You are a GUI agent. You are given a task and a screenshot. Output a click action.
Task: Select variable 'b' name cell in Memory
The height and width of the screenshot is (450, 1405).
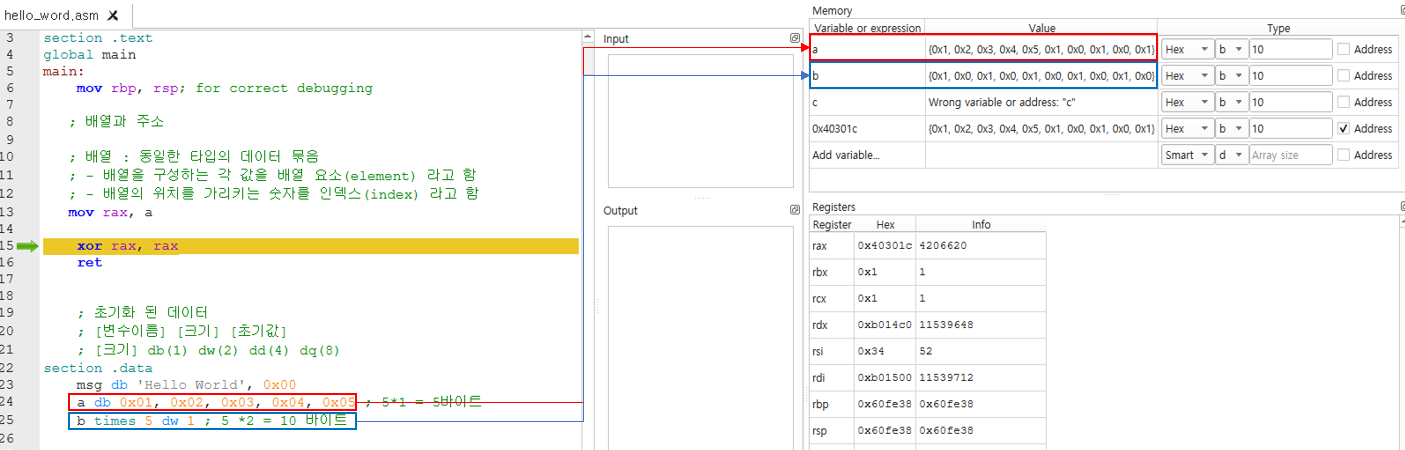click(x=867, y=76)
